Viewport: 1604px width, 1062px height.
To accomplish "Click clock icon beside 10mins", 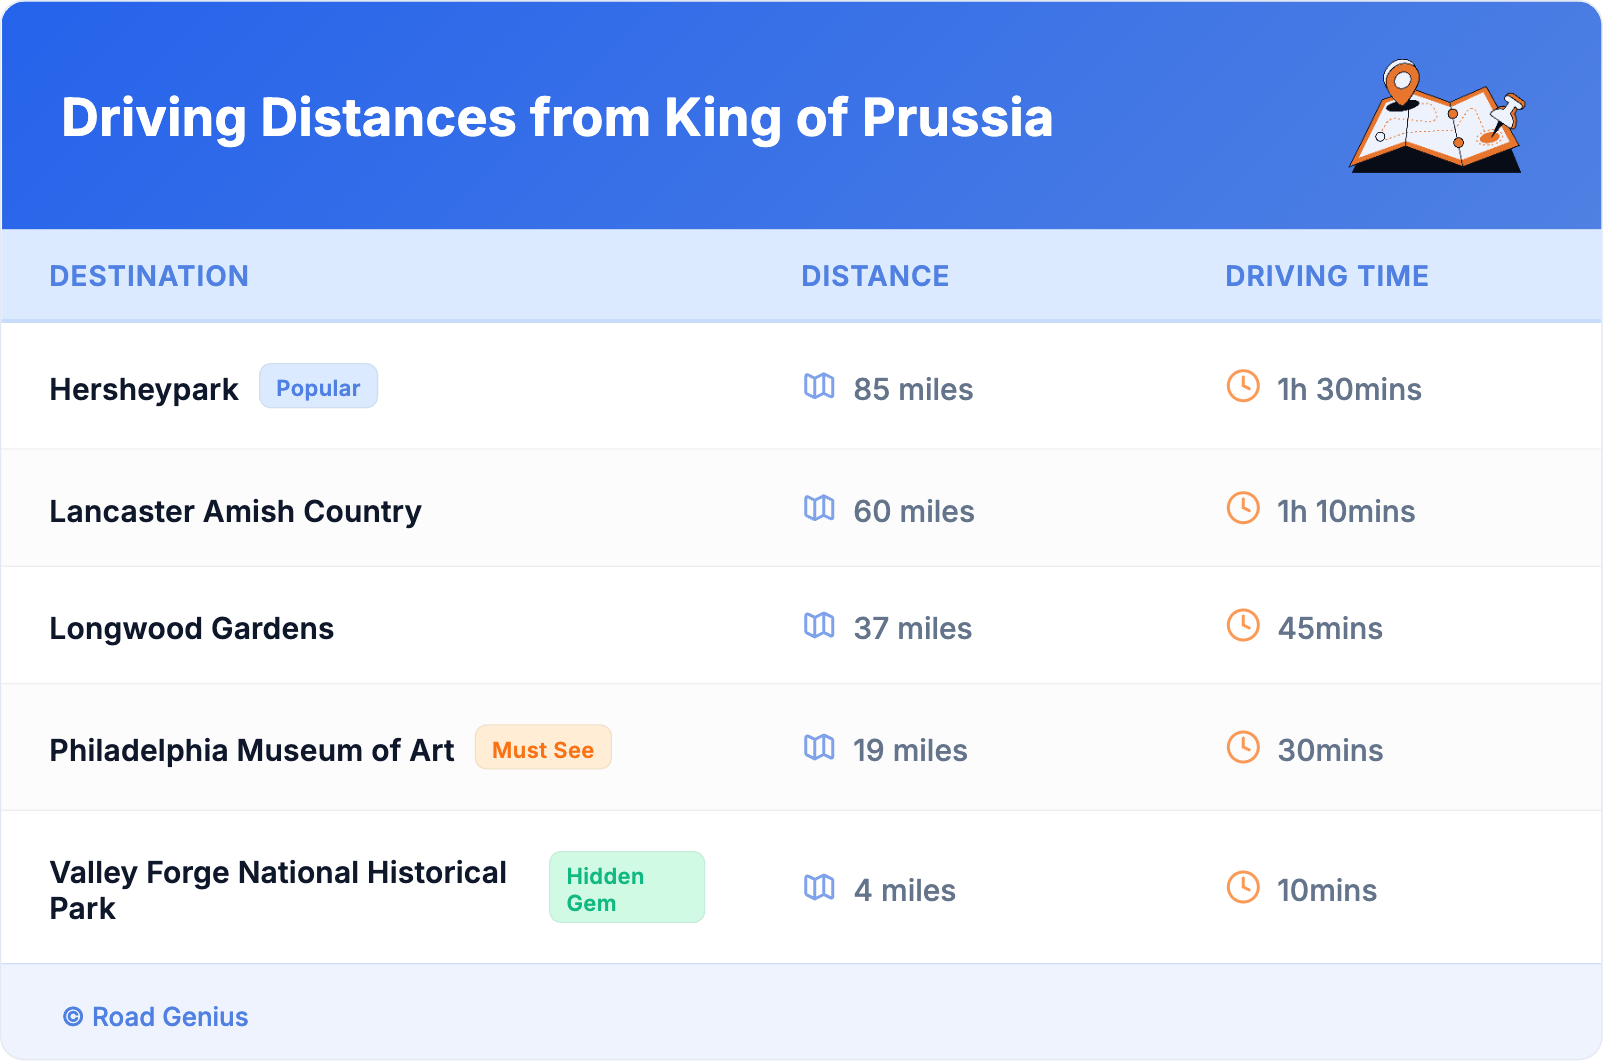I will 1243,887.
